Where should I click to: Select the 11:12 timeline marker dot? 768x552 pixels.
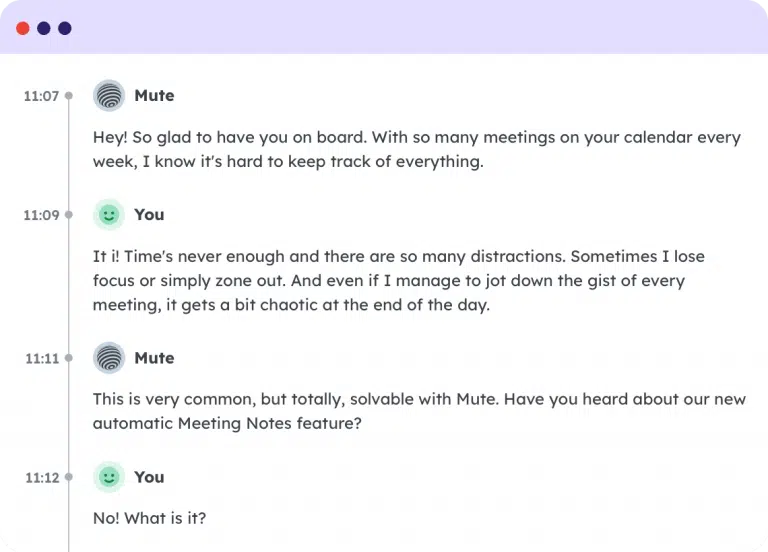tap(69, 477)
